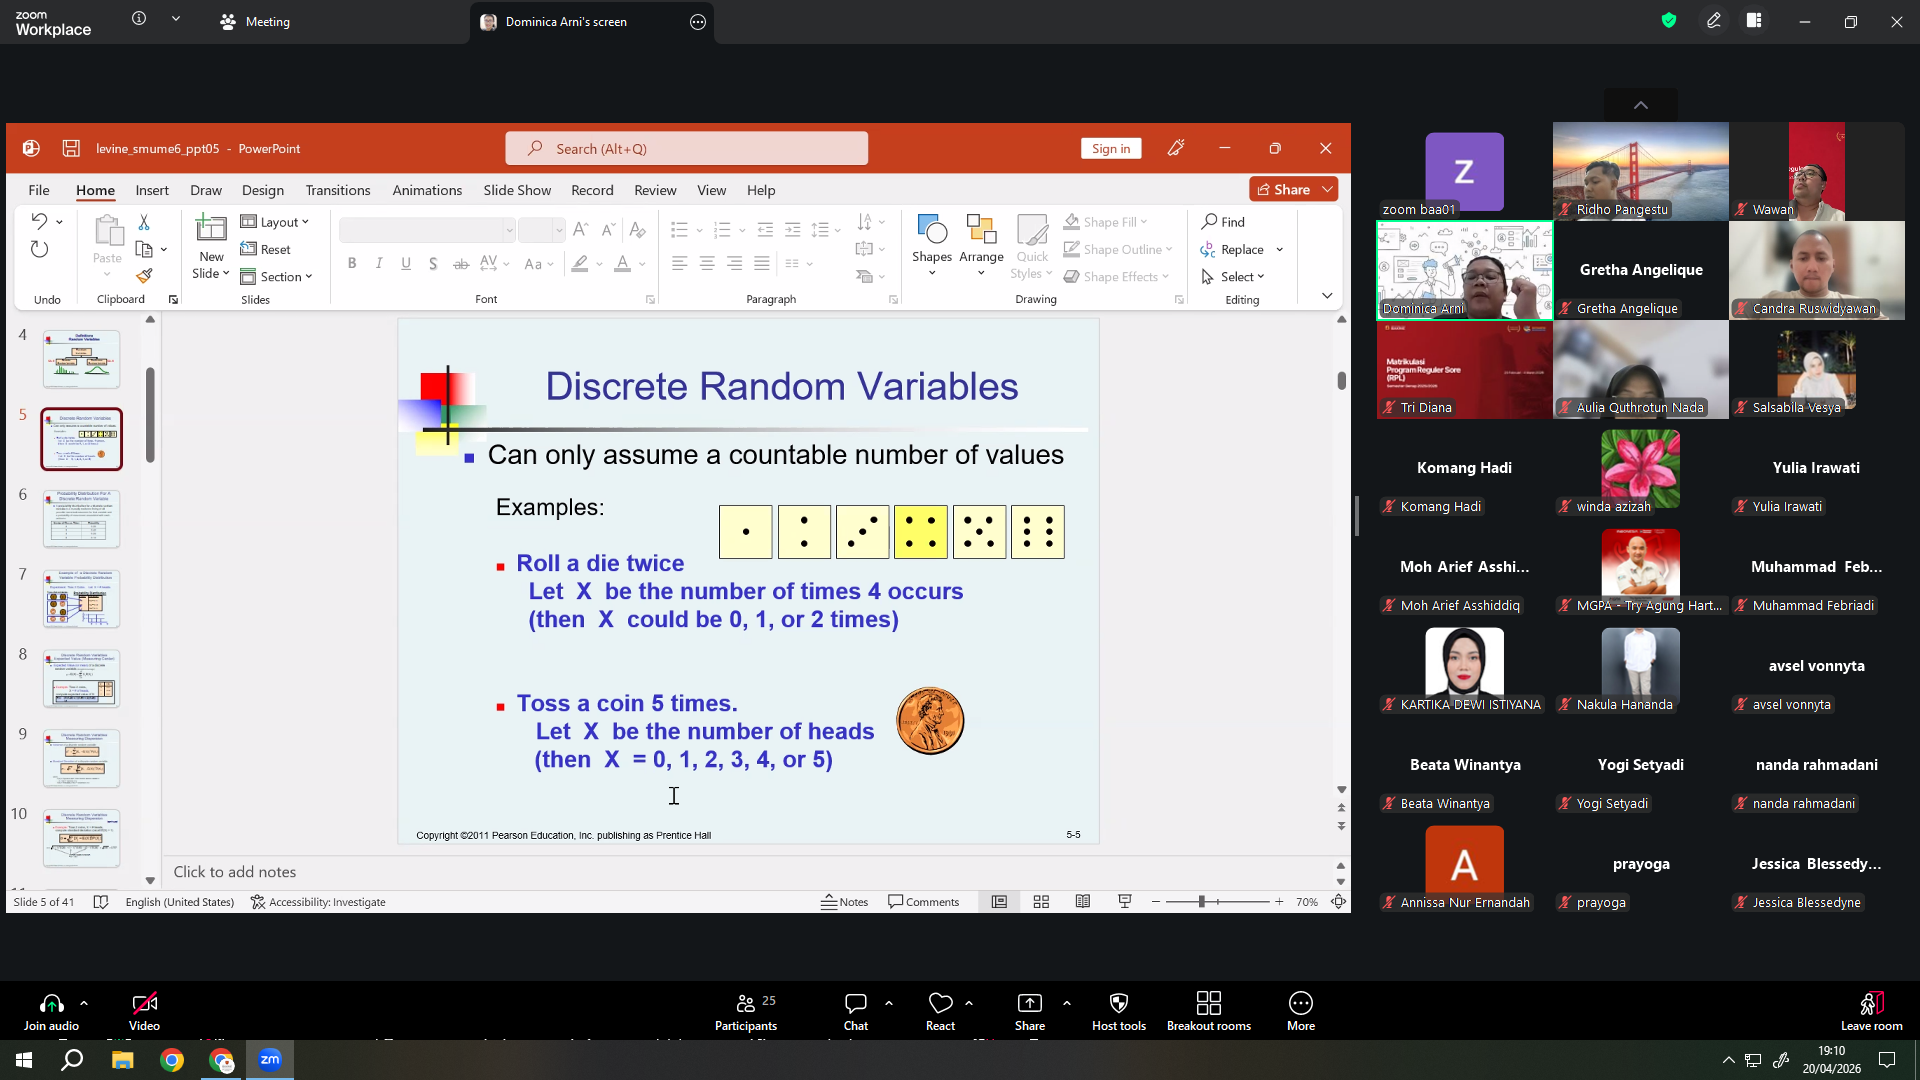The width and height of the screenshot is (1920, 1080).
Task: Open the Arrange options
Action: pyautogui.click(x=981, y=244)
